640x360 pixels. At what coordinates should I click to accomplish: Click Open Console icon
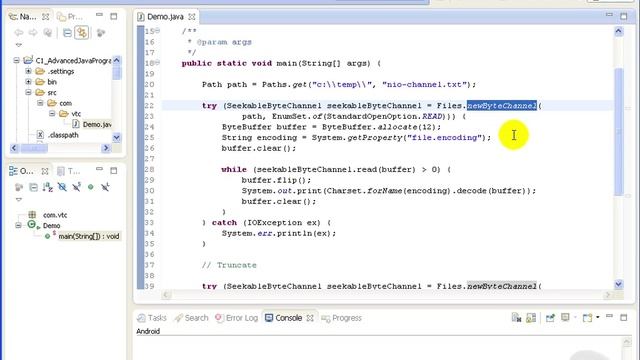click(x=587, y=318)
